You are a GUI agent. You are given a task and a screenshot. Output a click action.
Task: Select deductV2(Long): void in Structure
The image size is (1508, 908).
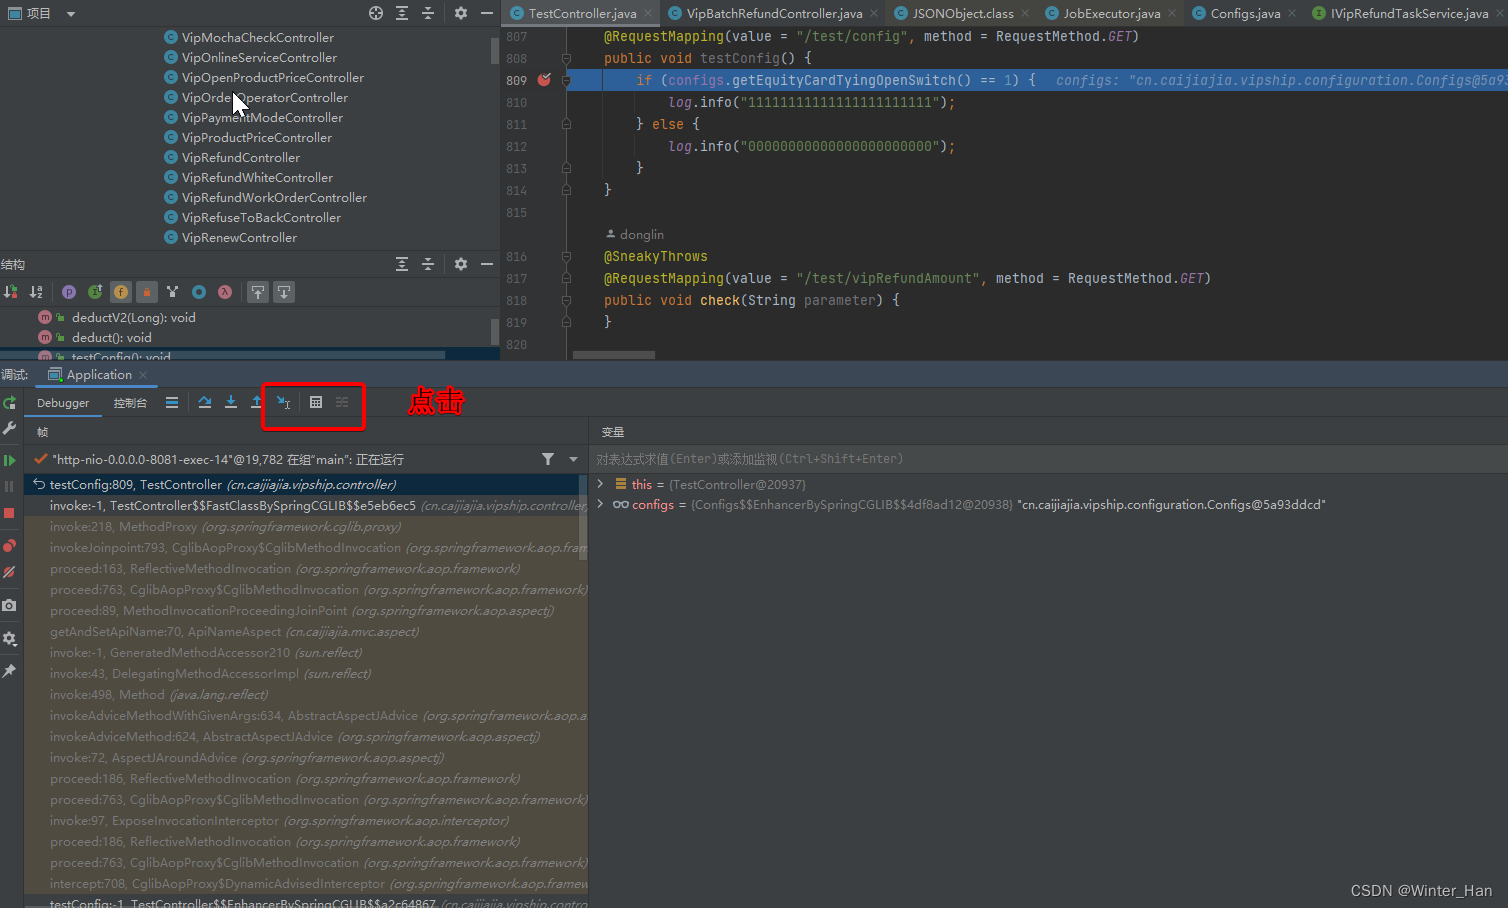click(133, 317)
